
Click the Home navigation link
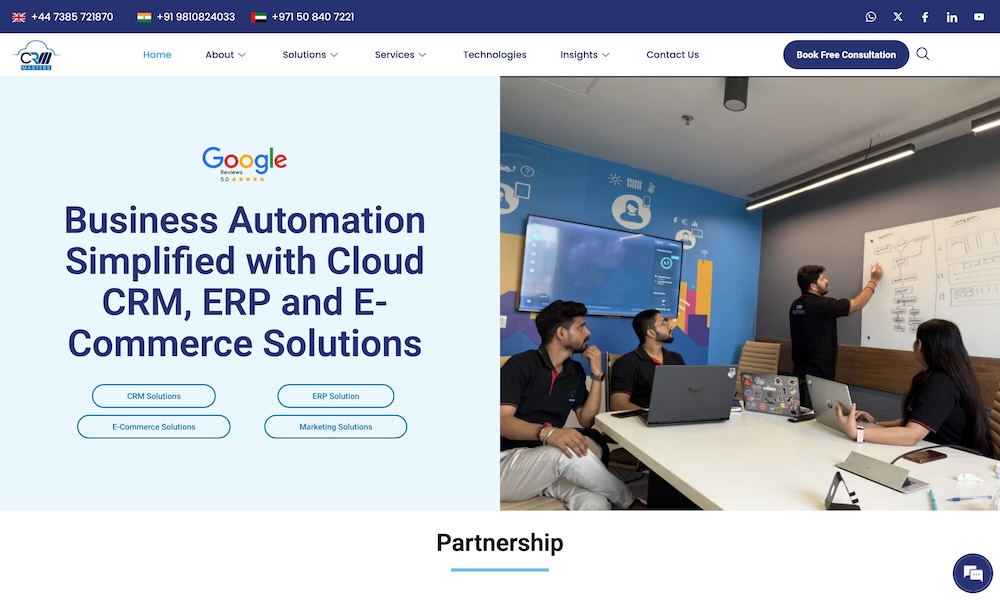click(x=157, y=55)
